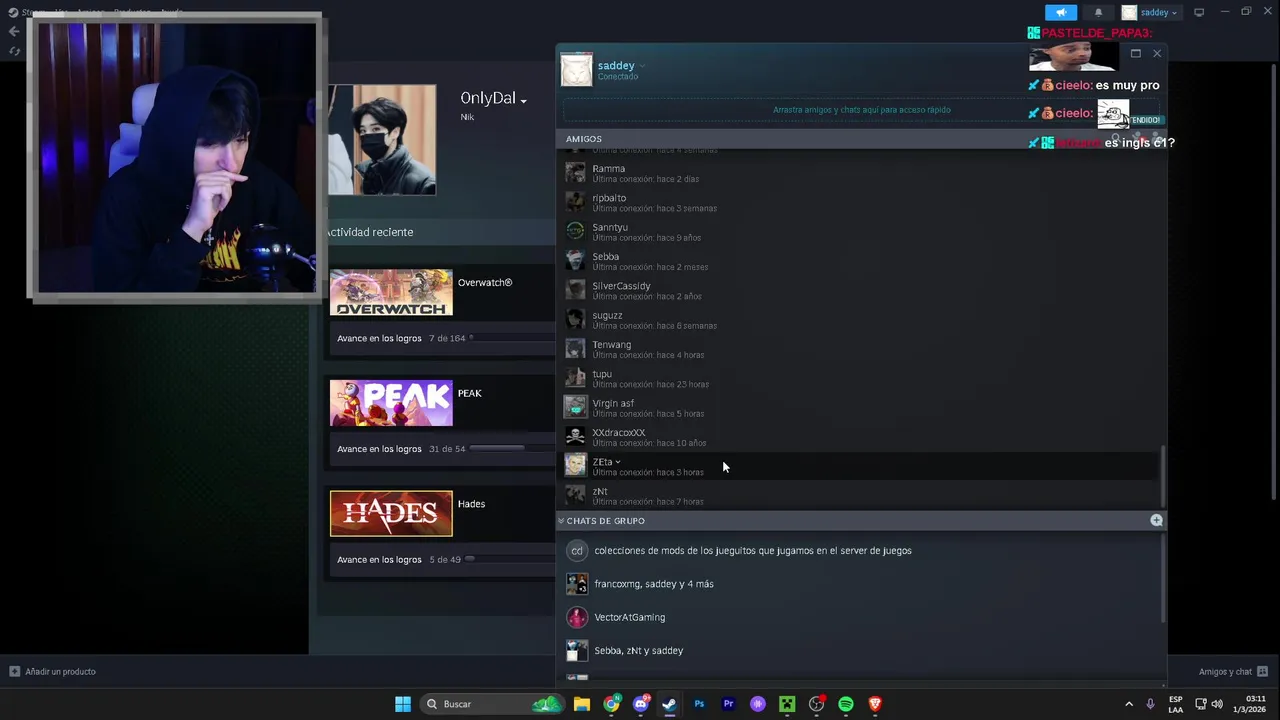Click the Hades game title link
This screenshot has width=1280, height=720.
pyautogui.click(x=471, y=504)
